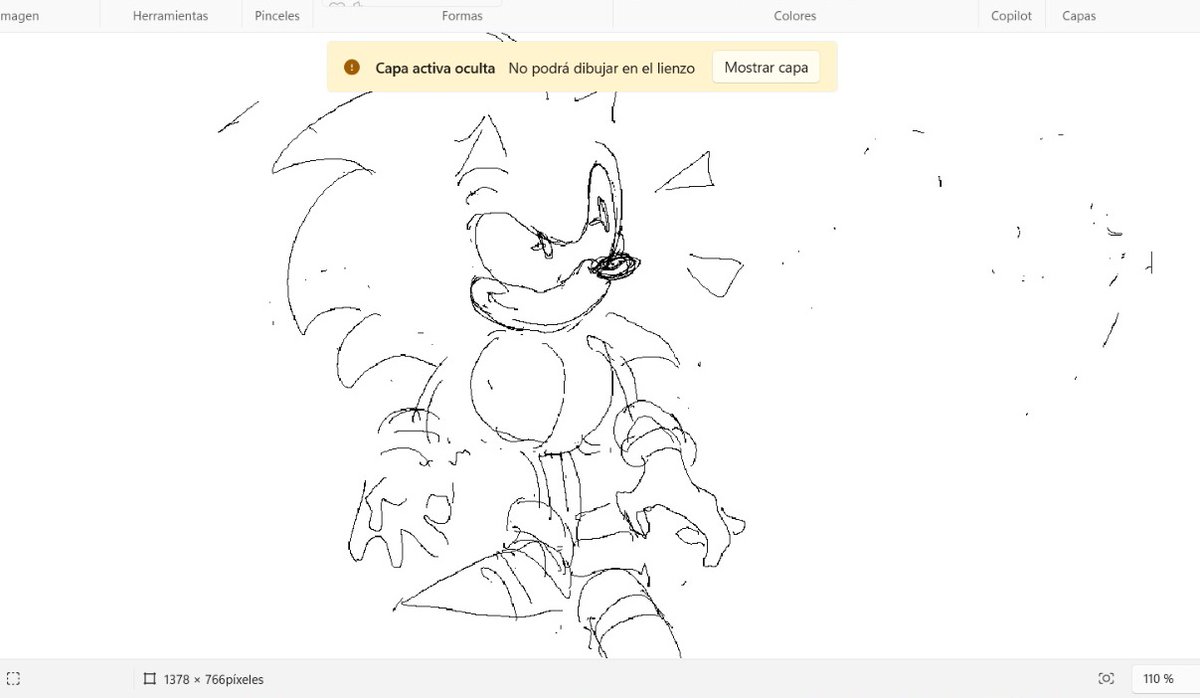This screenshot has width=1200, height=698.
Task: Click the Capas ribbon group label
Action: tap(1079, 16)
